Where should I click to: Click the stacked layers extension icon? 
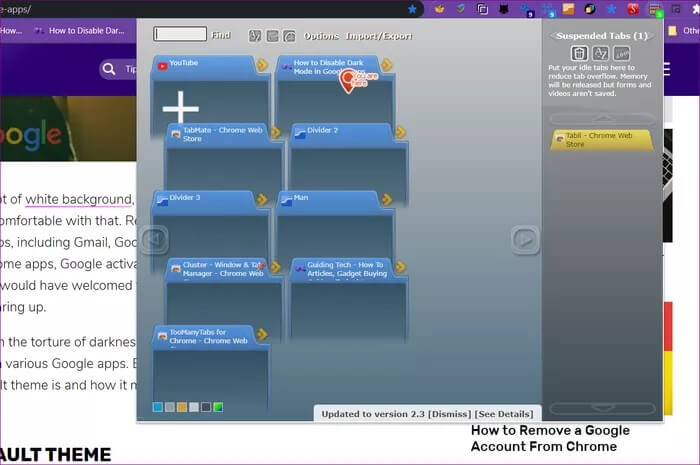pyautogui.click(x=461, y=8)
